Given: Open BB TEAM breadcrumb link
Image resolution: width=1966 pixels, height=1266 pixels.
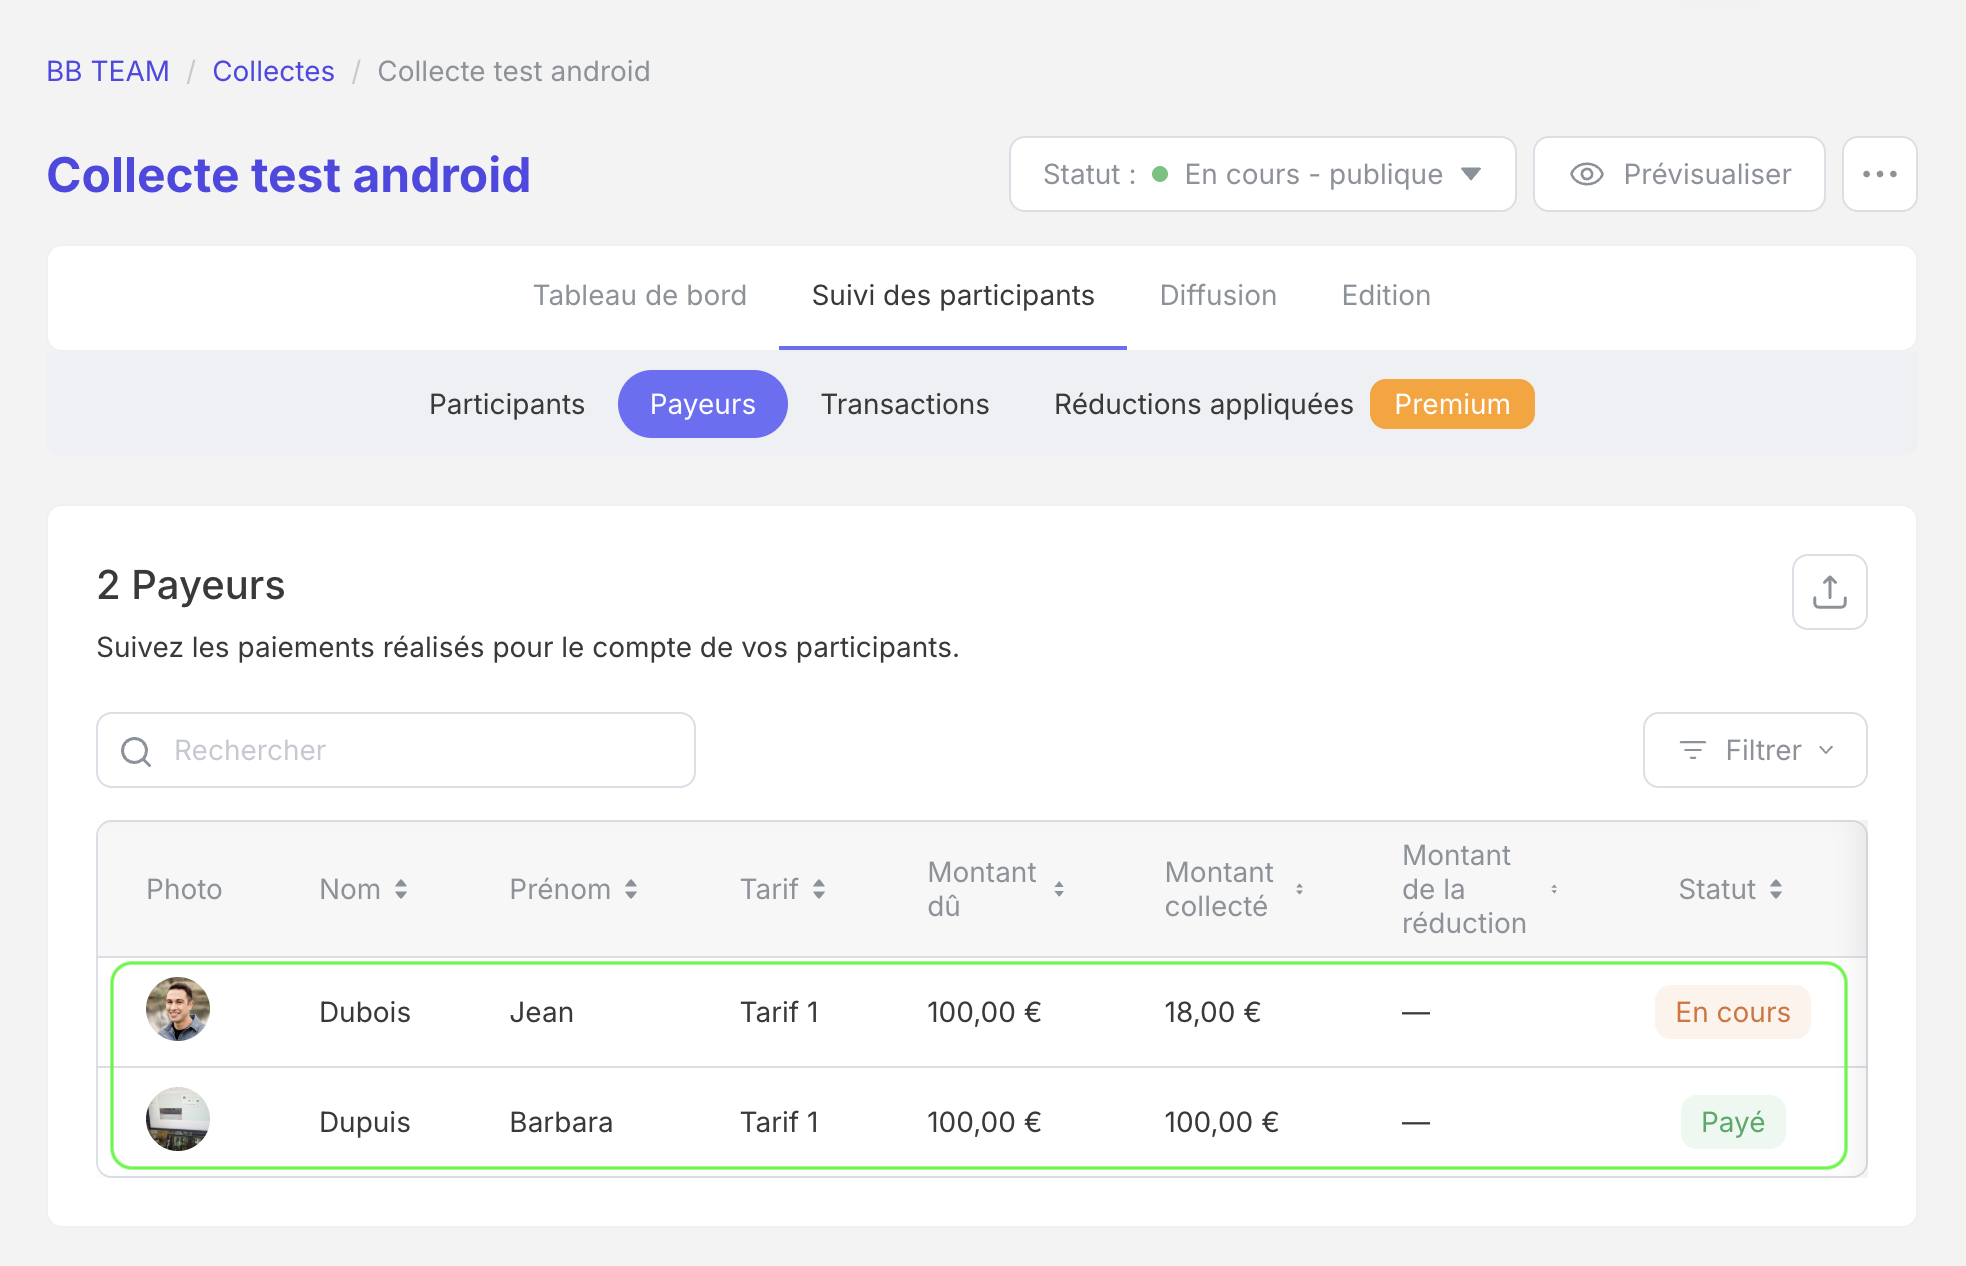Looking at the screenshot, I should click(108, 71).
